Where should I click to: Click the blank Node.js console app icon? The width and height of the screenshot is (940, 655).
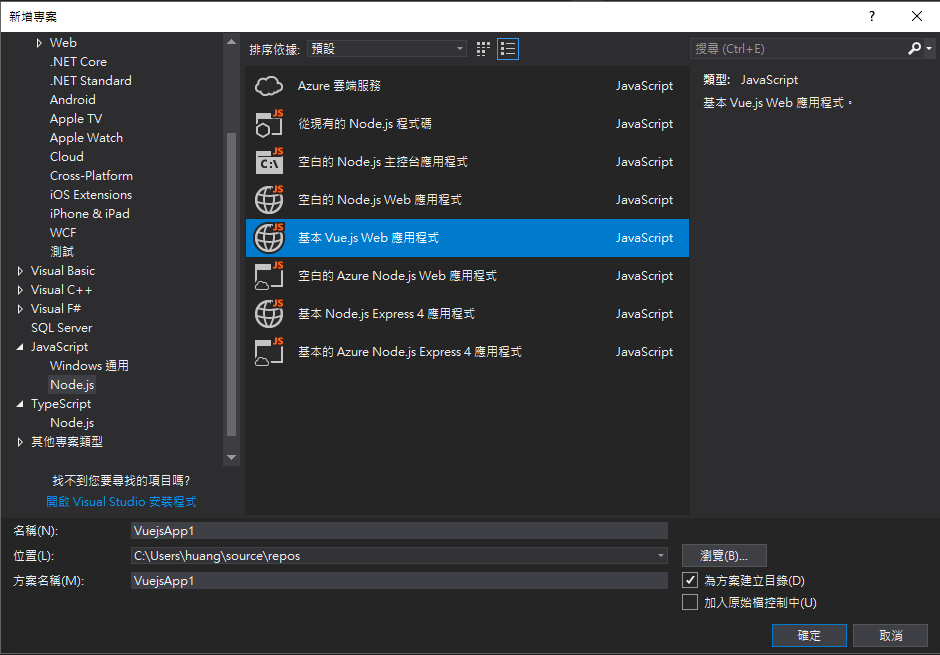(x=269, y=162)
